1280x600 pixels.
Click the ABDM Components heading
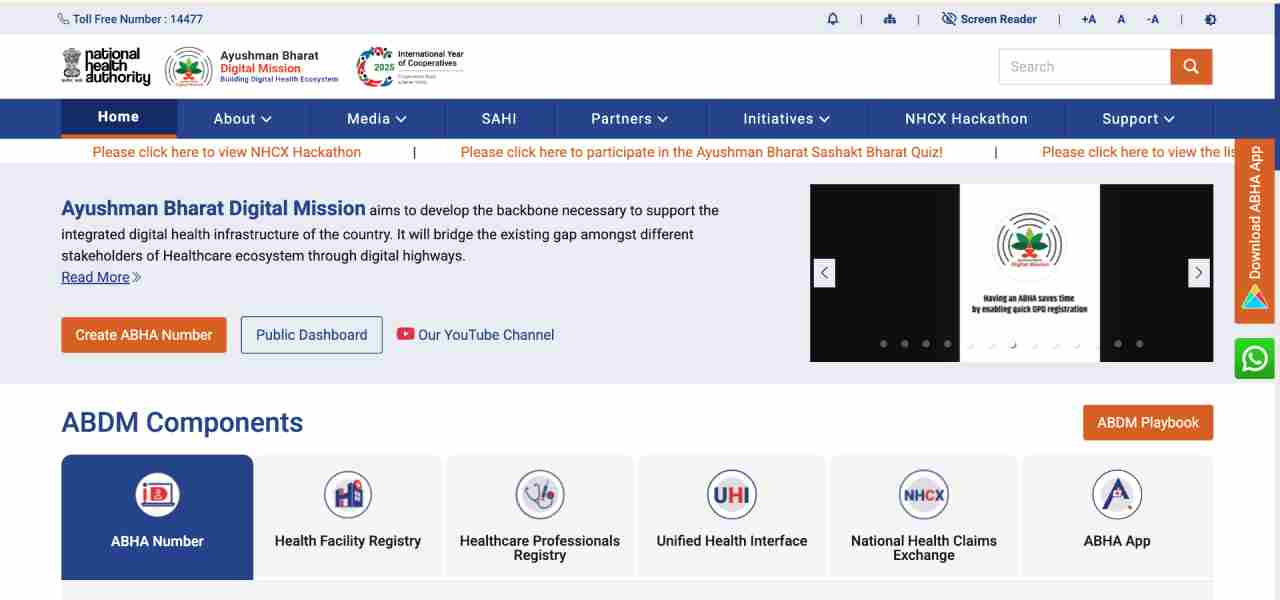click(x=182, y=422)
